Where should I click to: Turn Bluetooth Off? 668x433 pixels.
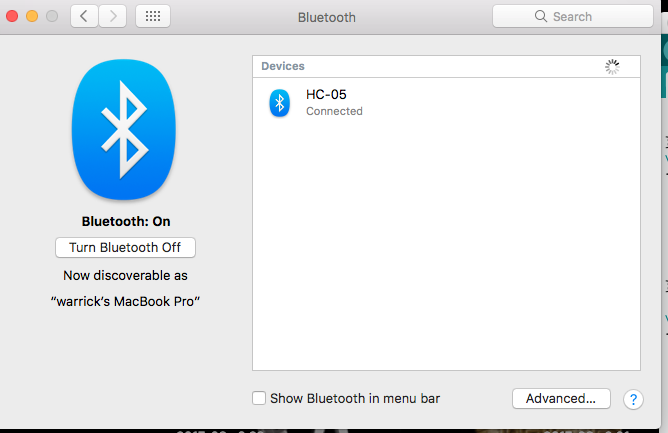tap(125, 248)
